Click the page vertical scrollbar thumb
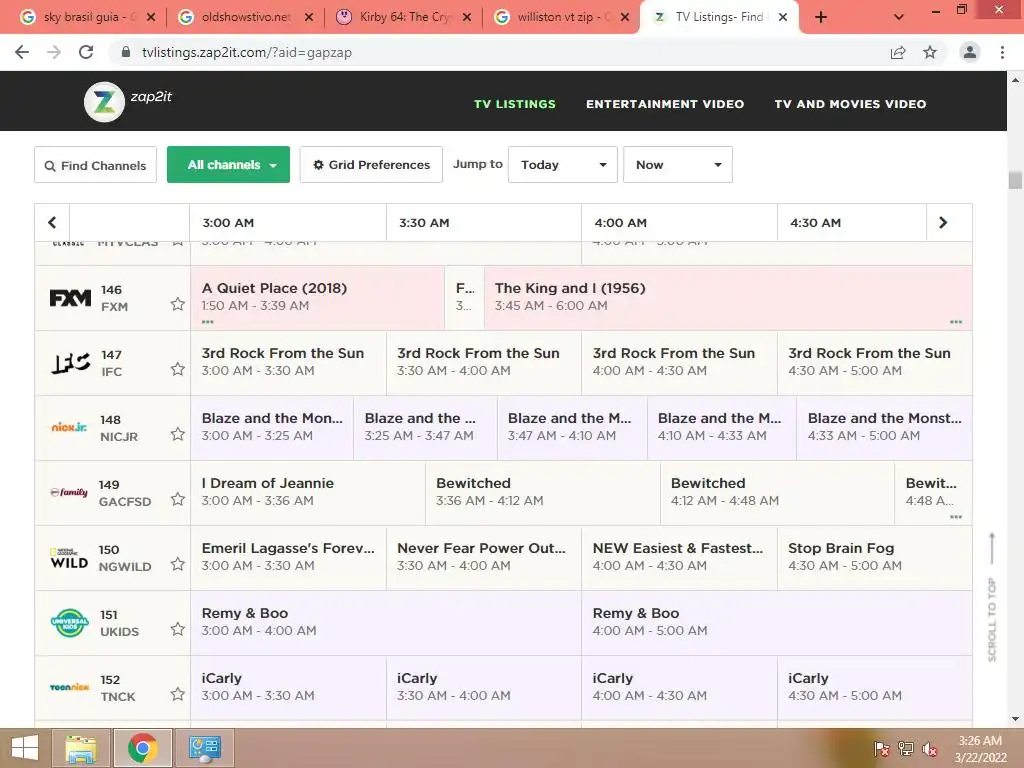The height and width of the screenshot is (768, 1024). click(1015, 180)
